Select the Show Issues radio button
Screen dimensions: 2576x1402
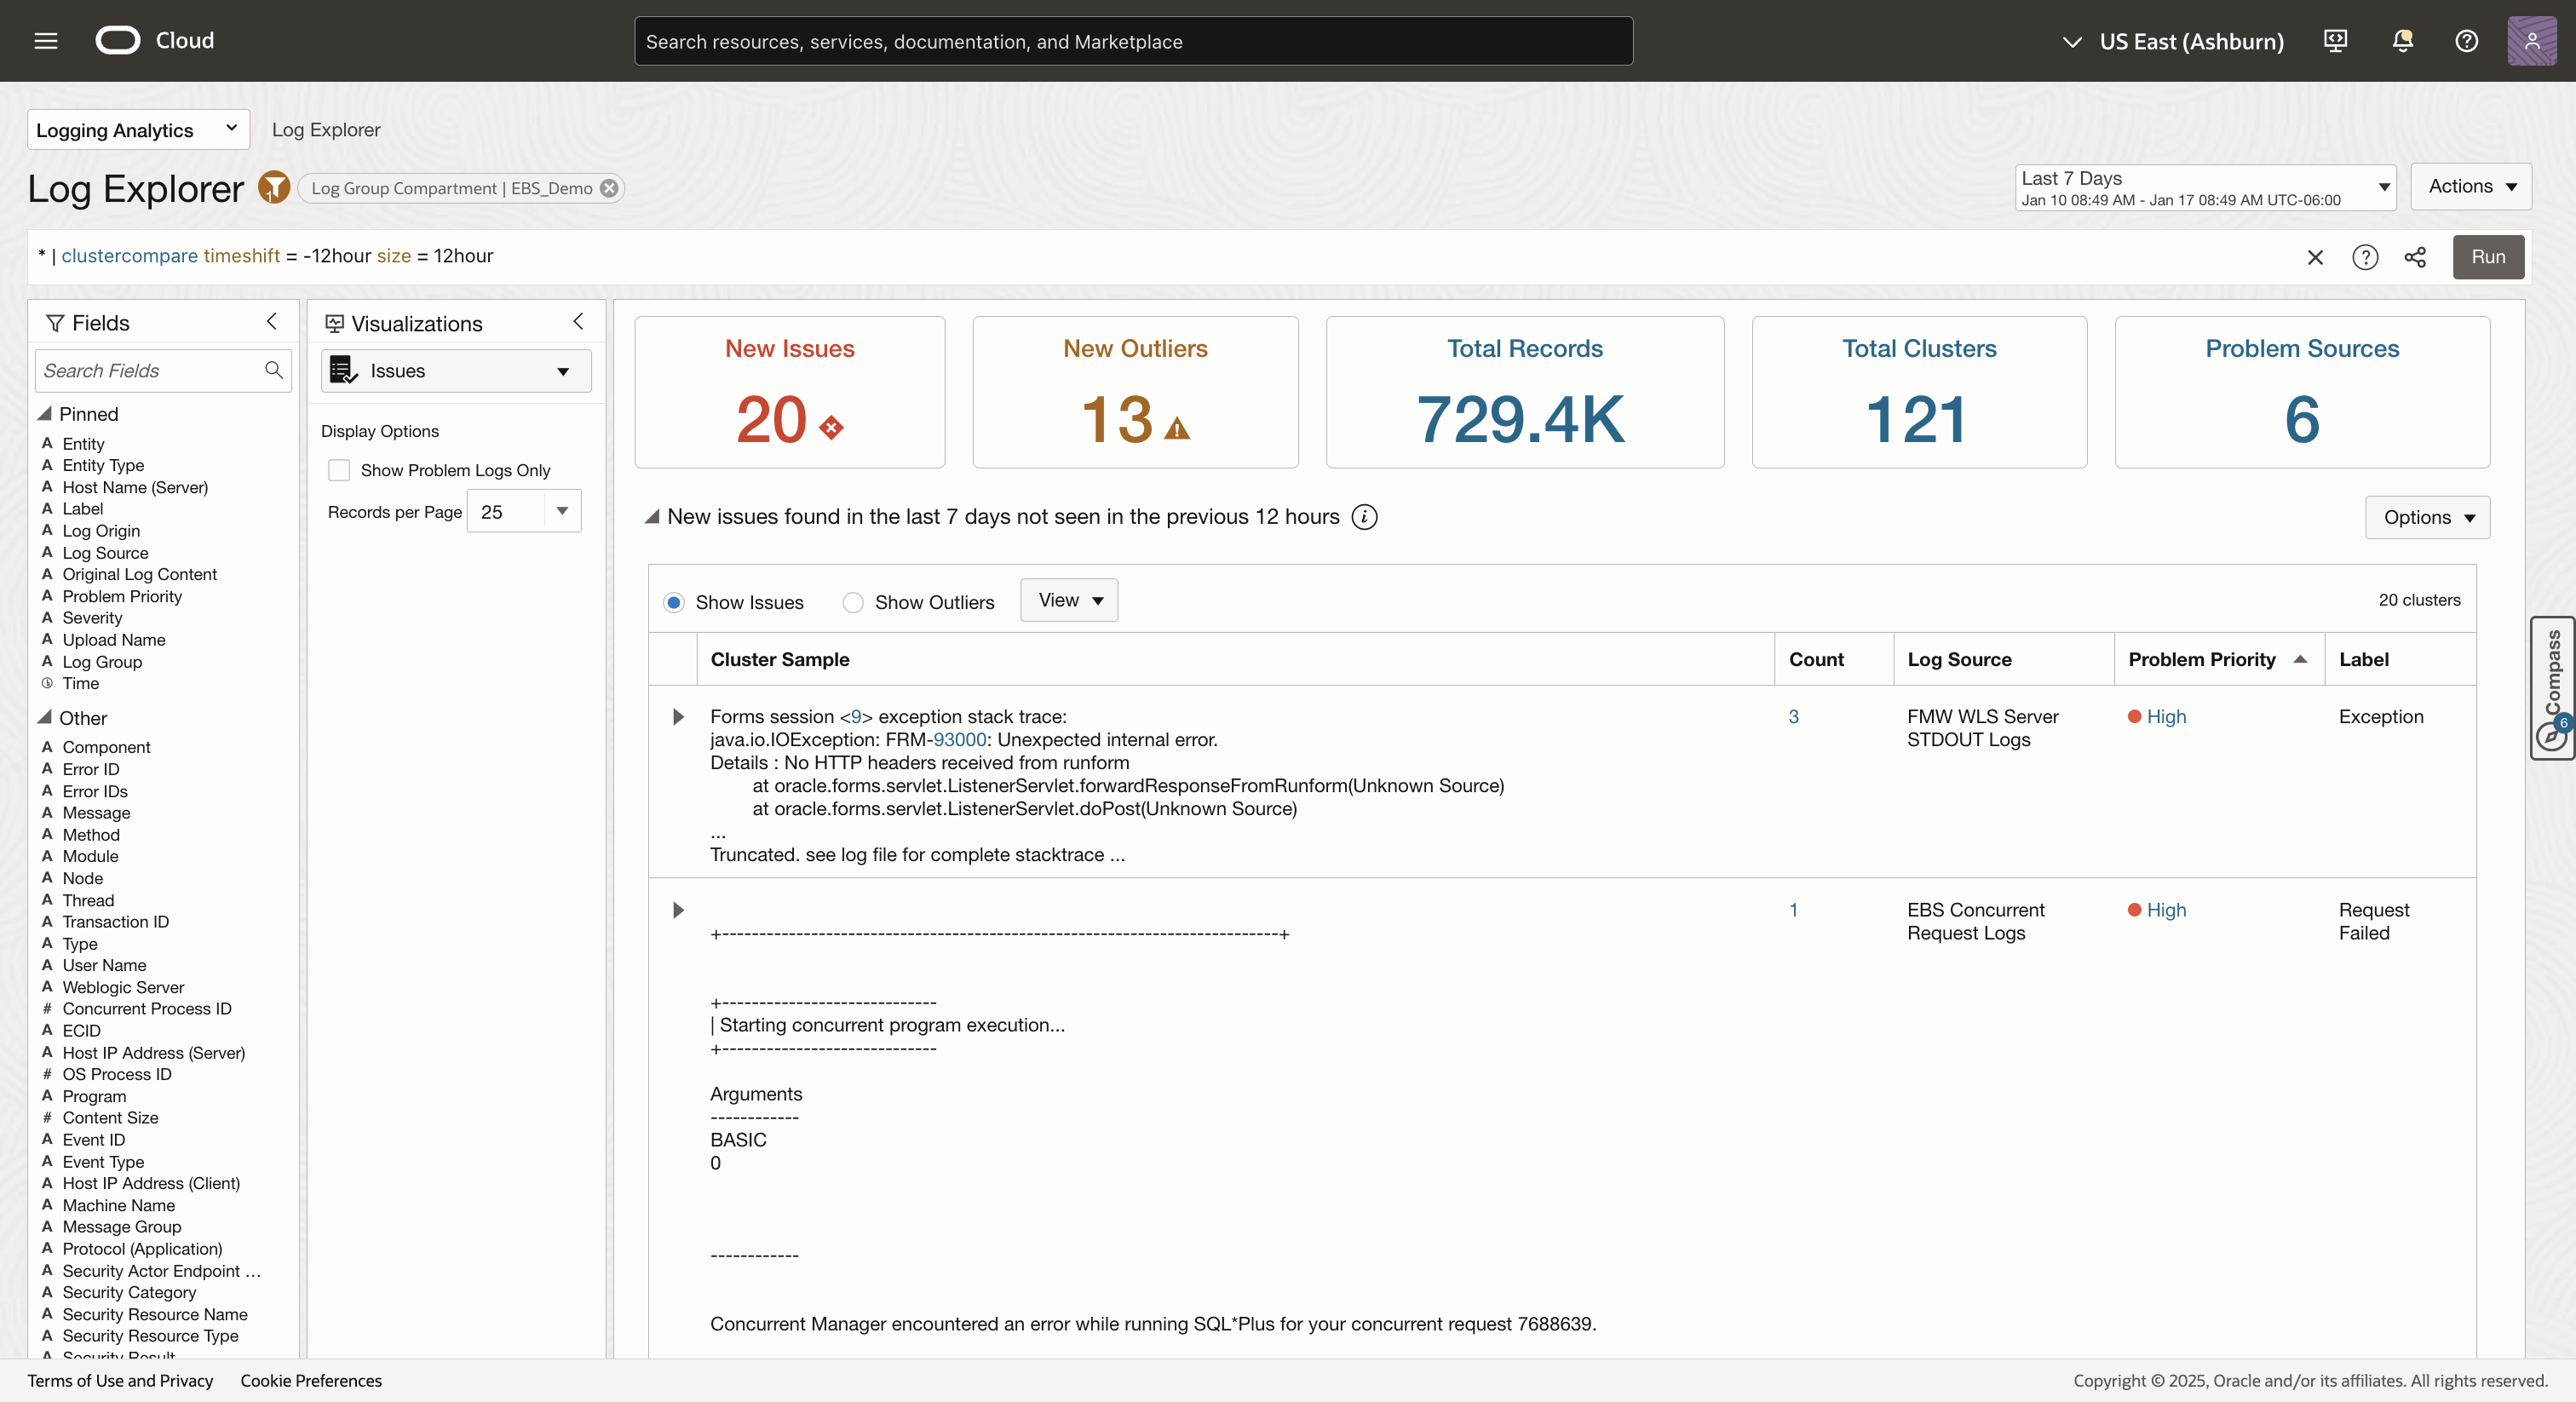[674, 602]
